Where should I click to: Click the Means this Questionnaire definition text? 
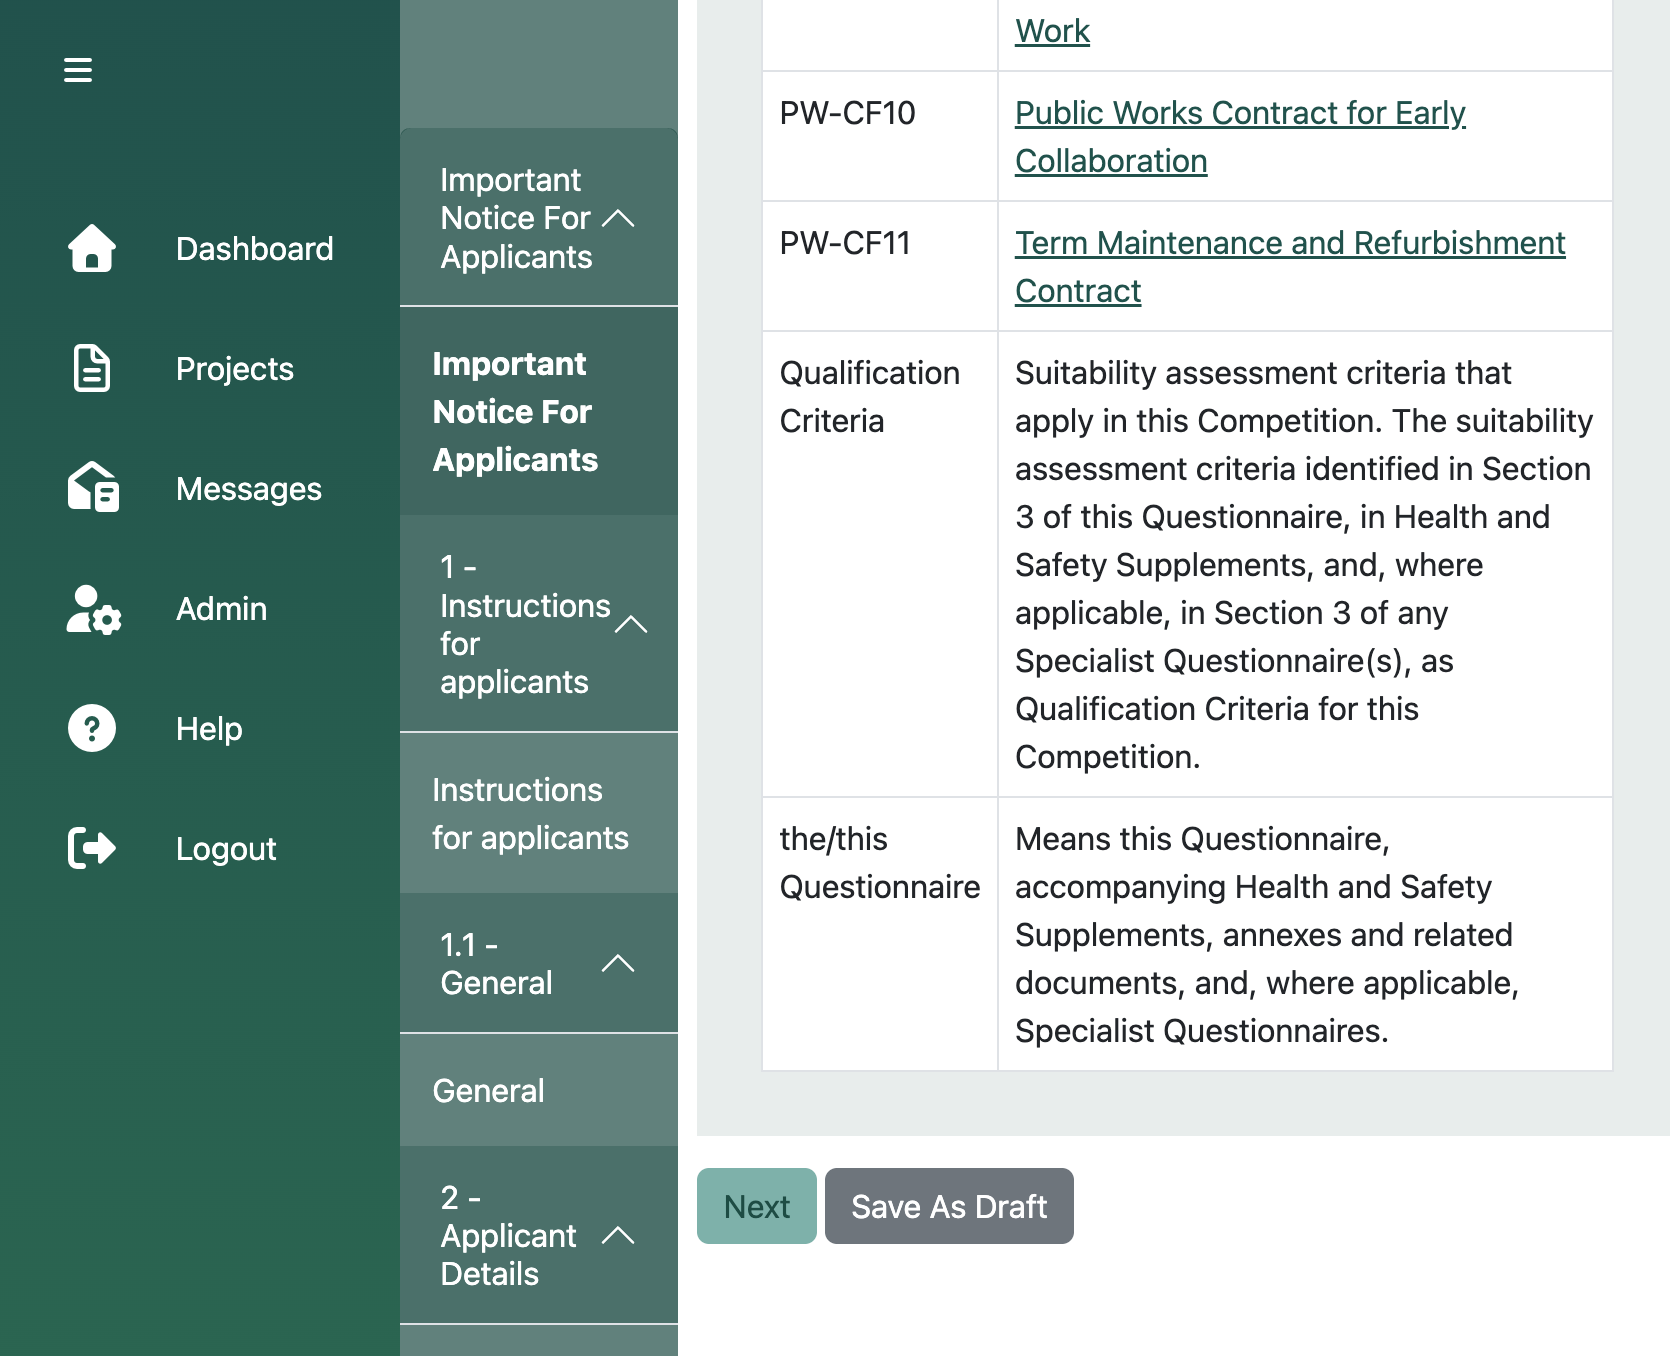click(x=1267, y=935)
